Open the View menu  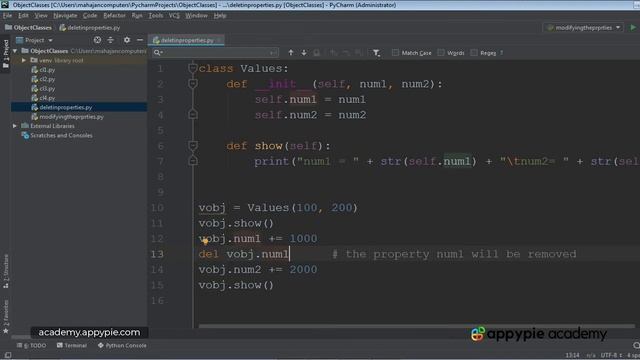click(41, 16)
